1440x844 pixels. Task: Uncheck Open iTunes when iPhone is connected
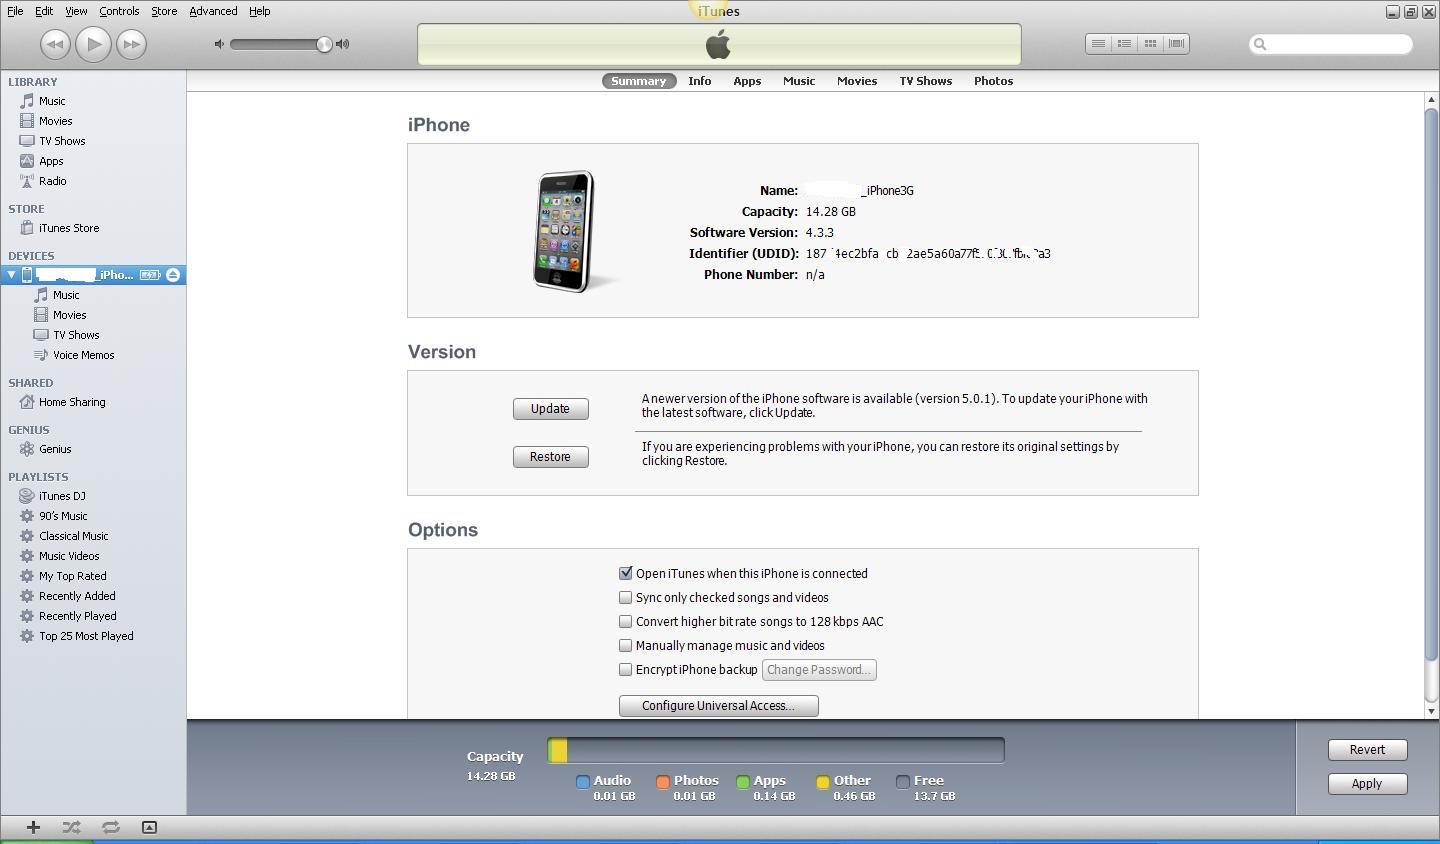[626, 573]
